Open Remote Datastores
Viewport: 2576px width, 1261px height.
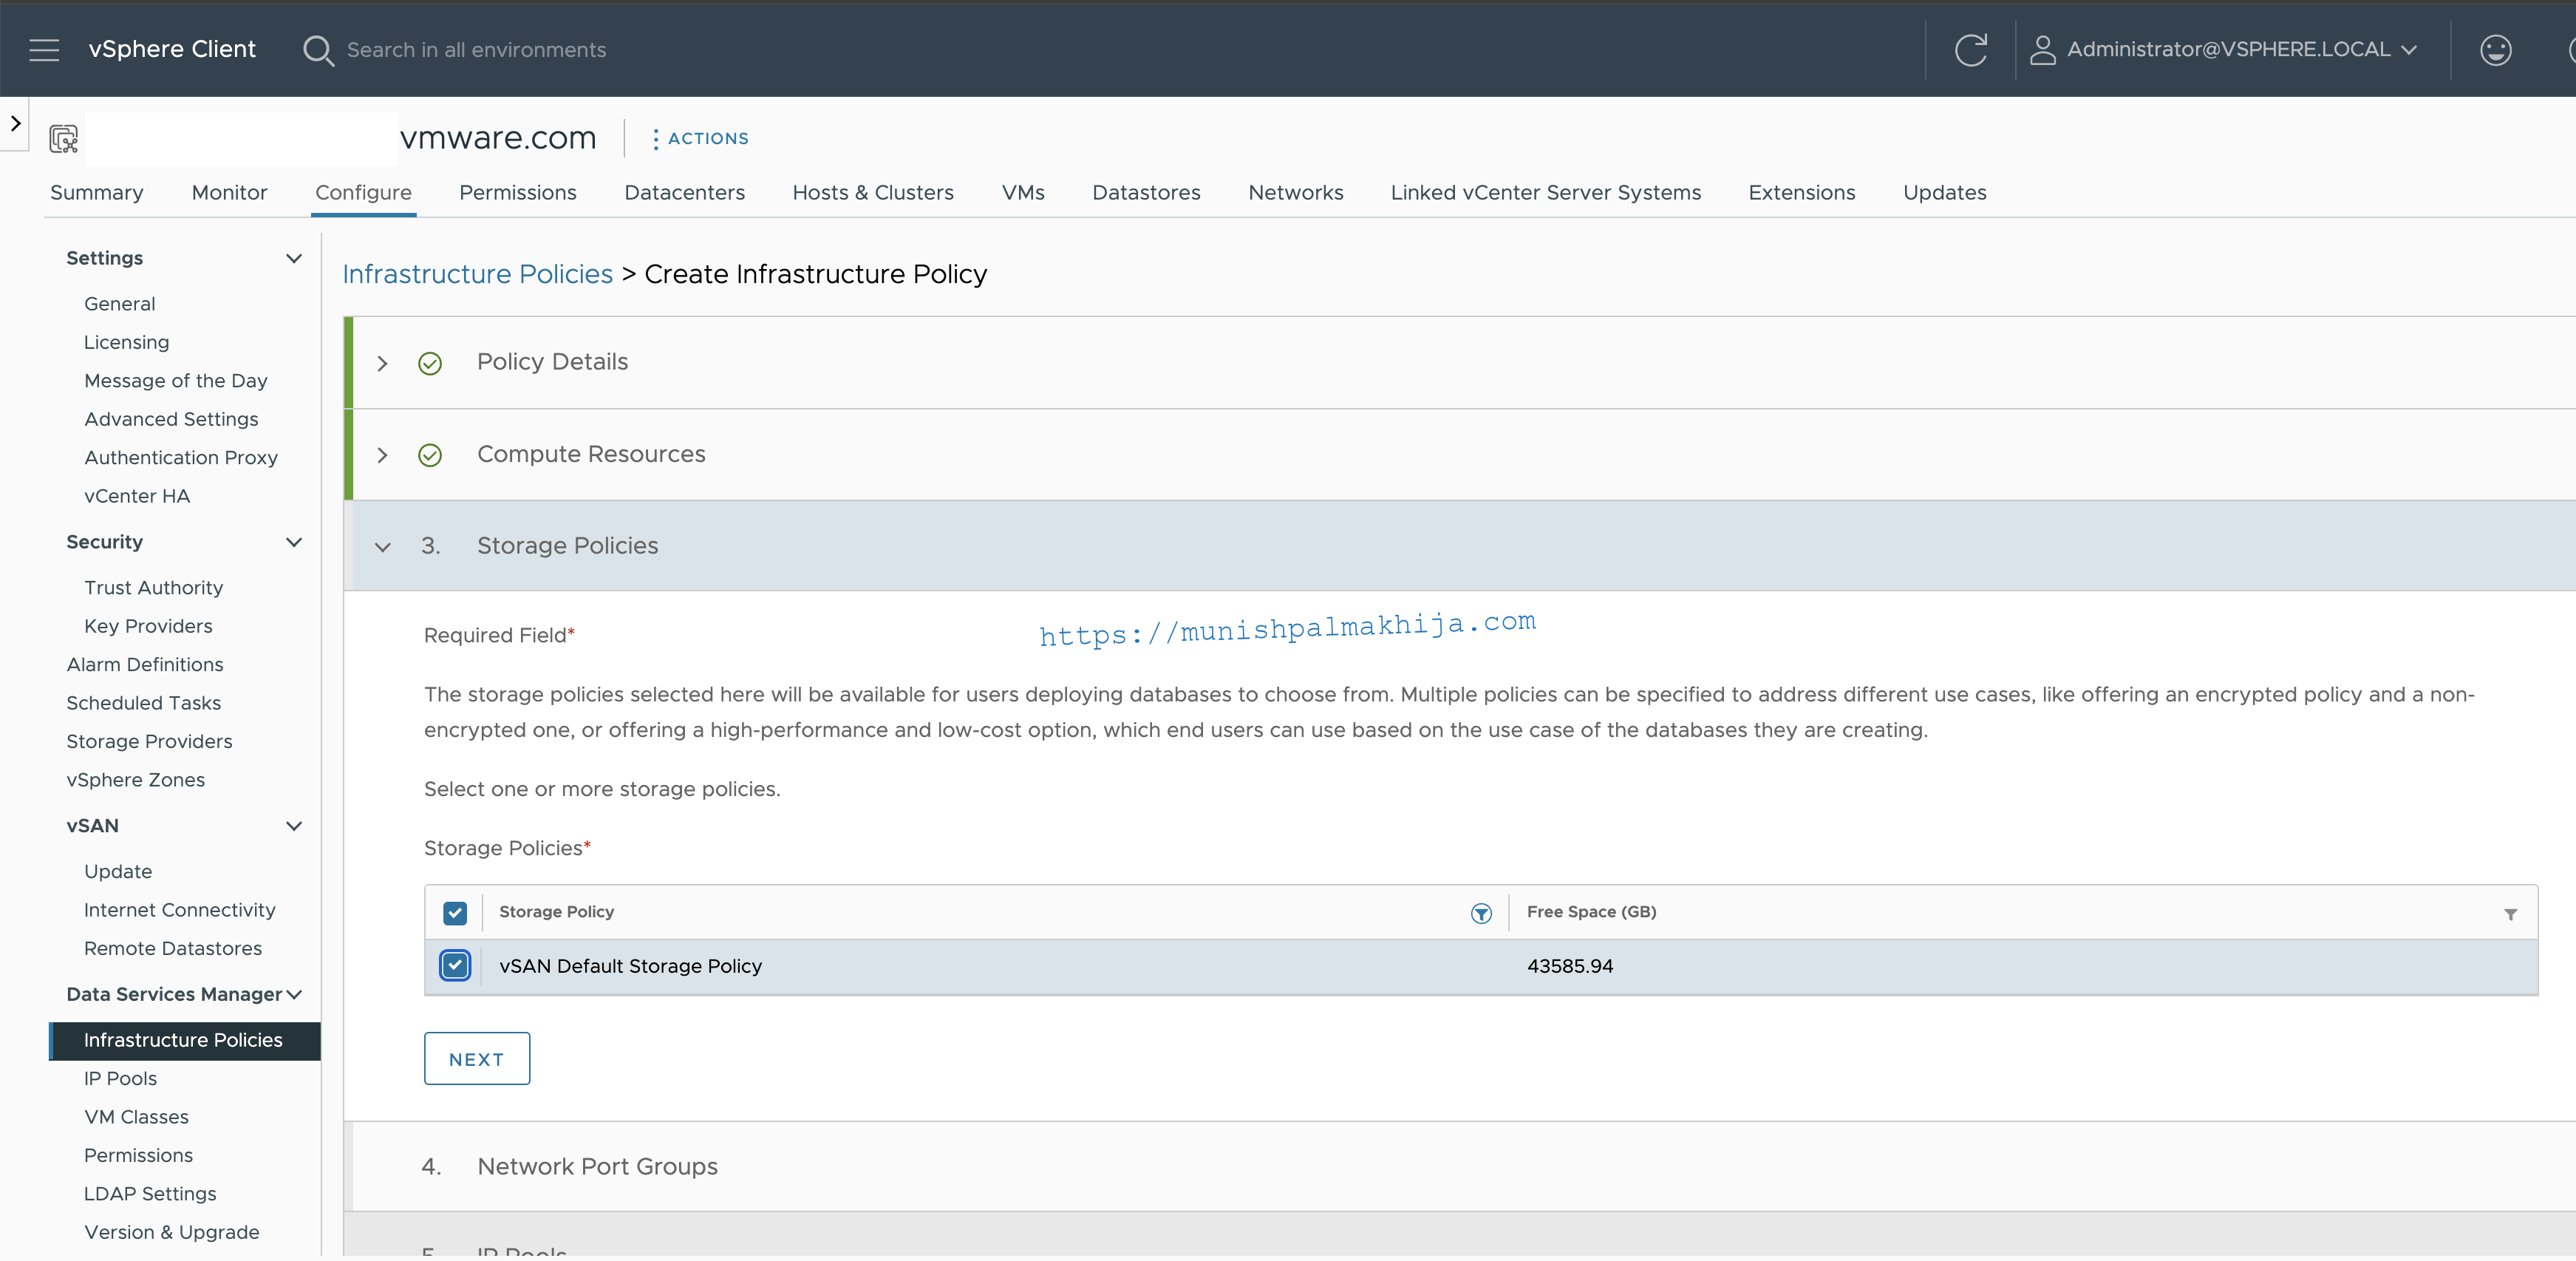coord(172,949)
